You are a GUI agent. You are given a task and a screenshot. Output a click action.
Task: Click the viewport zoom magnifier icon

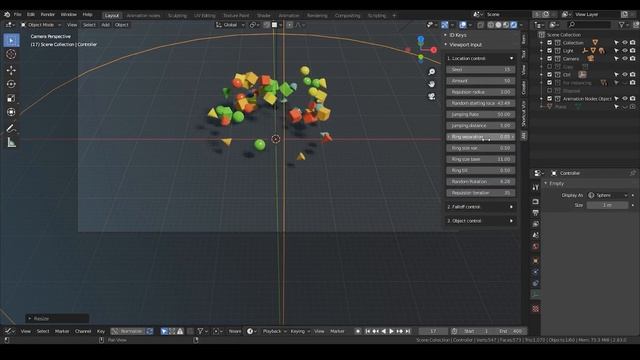click(431, 72)
